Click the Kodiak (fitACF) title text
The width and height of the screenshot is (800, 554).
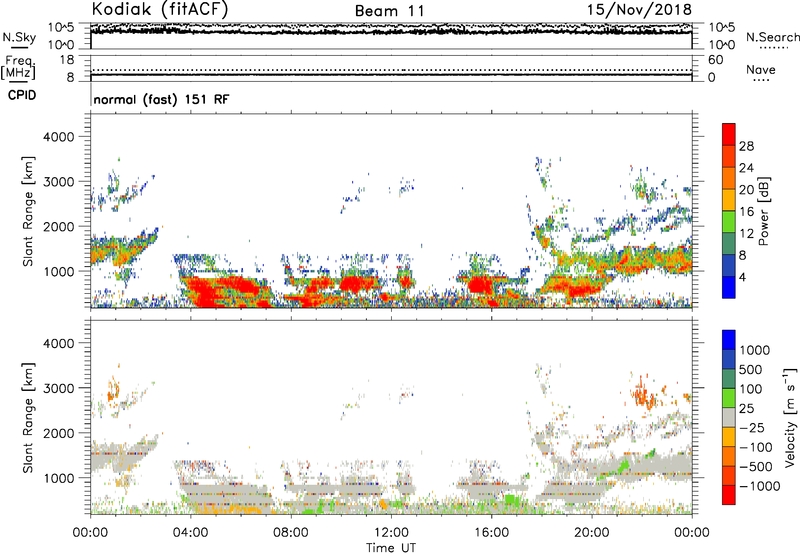(160, 9)
